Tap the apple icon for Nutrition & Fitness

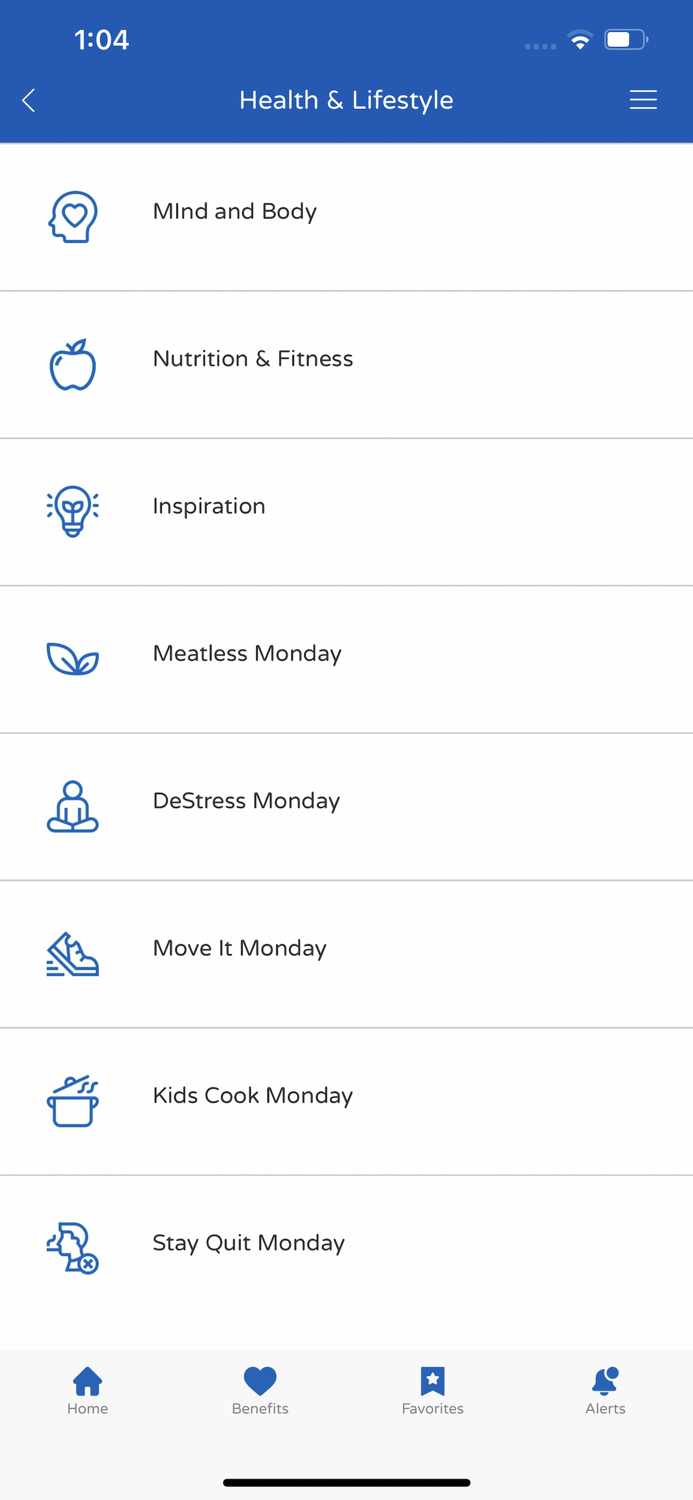click(72, 363)
